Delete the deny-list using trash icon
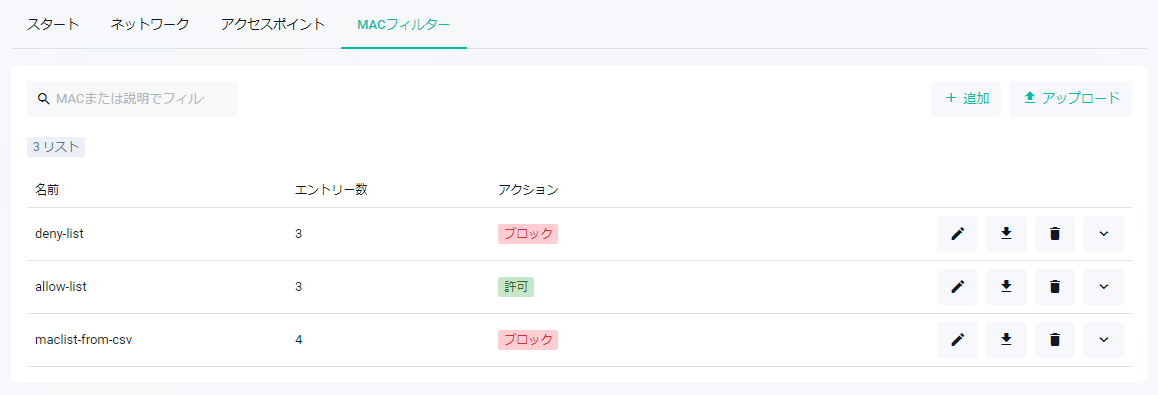This screenshot has height=395, width=1158. 1055,234
